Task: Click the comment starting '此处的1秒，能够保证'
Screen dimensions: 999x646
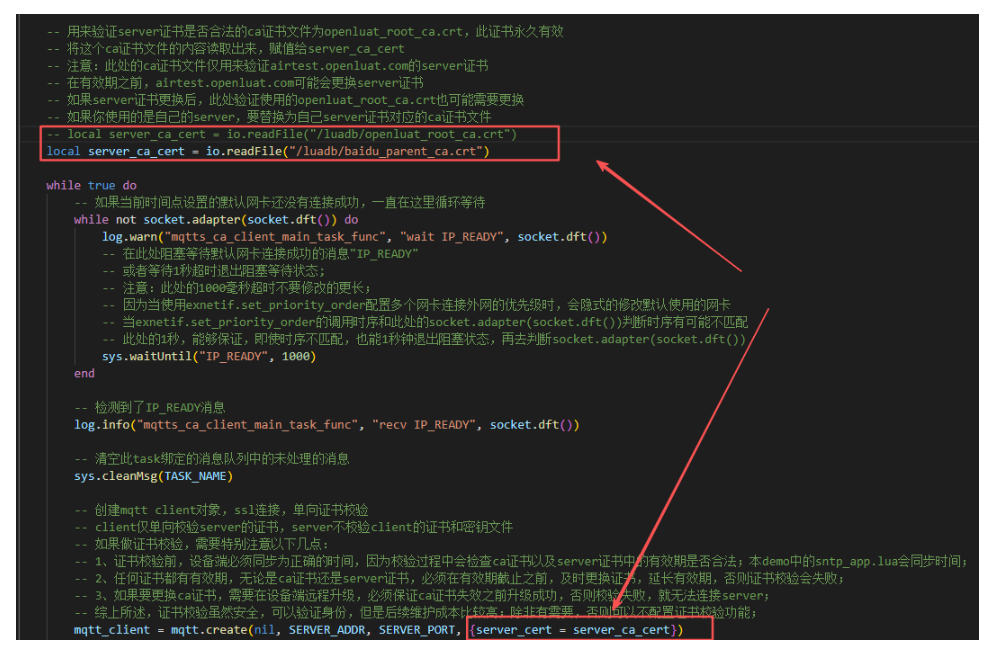Action: (424, 340)
